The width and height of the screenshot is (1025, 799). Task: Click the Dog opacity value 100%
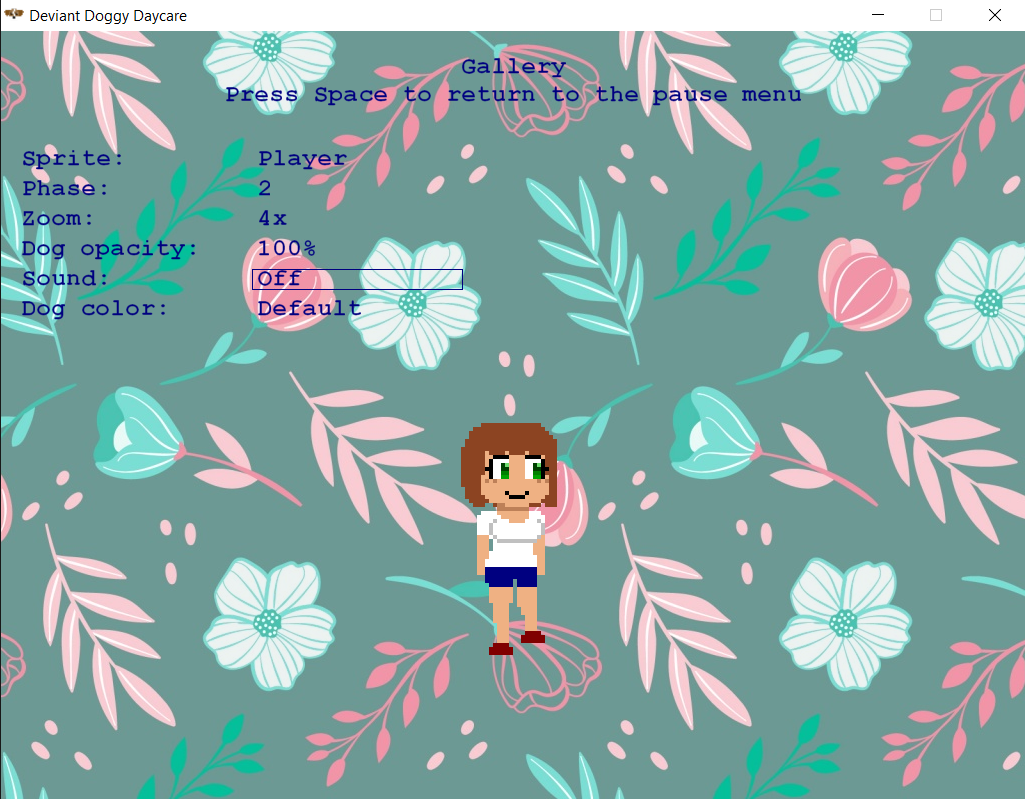click(x=286, y=248)
